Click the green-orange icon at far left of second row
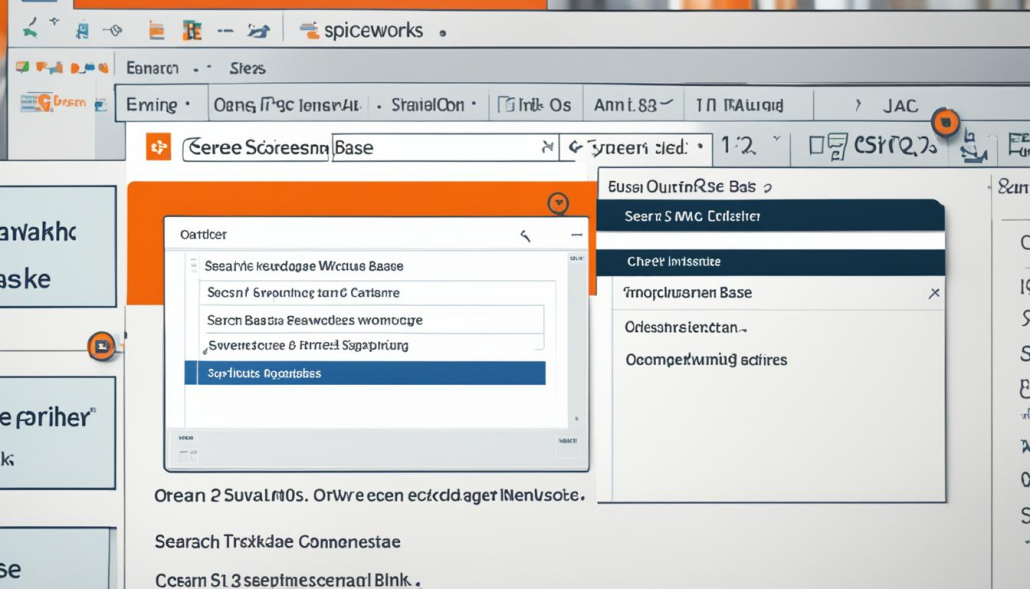Viewport: 1030px width, 589px height. [x=23, y=67]
